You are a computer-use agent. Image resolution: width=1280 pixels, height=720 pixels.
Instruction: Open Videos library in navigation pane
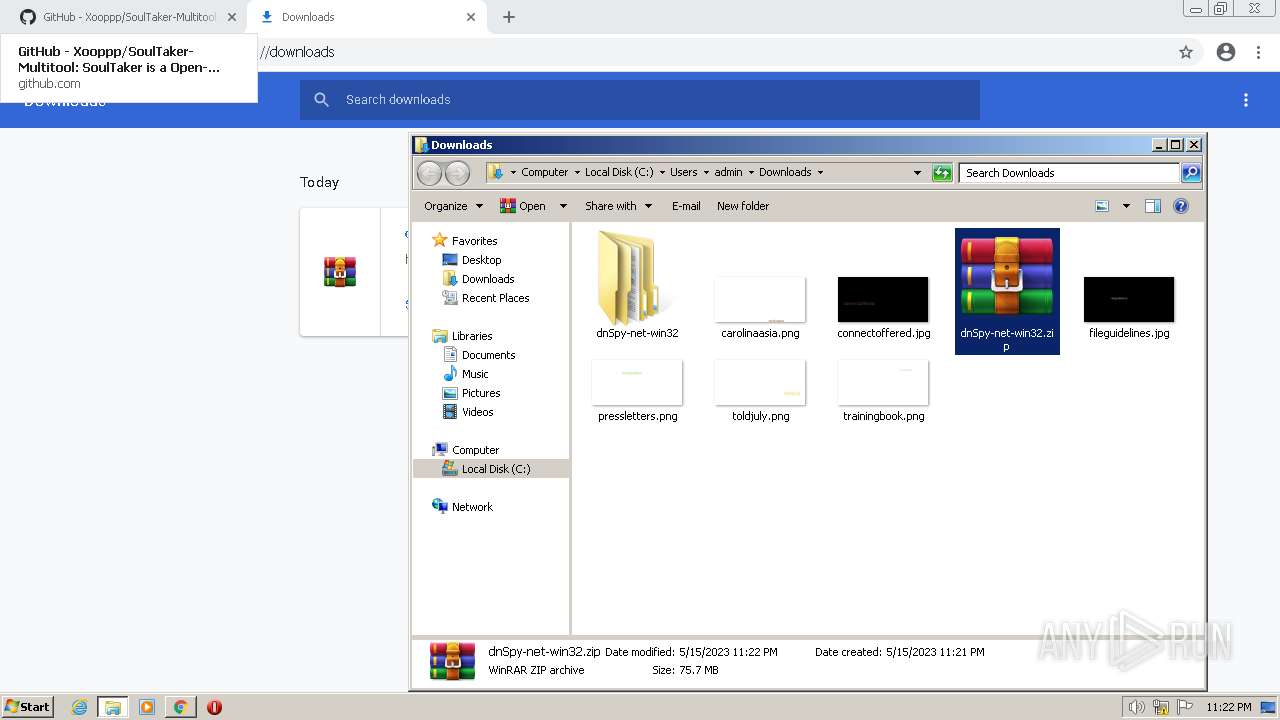tap(477, 412)
